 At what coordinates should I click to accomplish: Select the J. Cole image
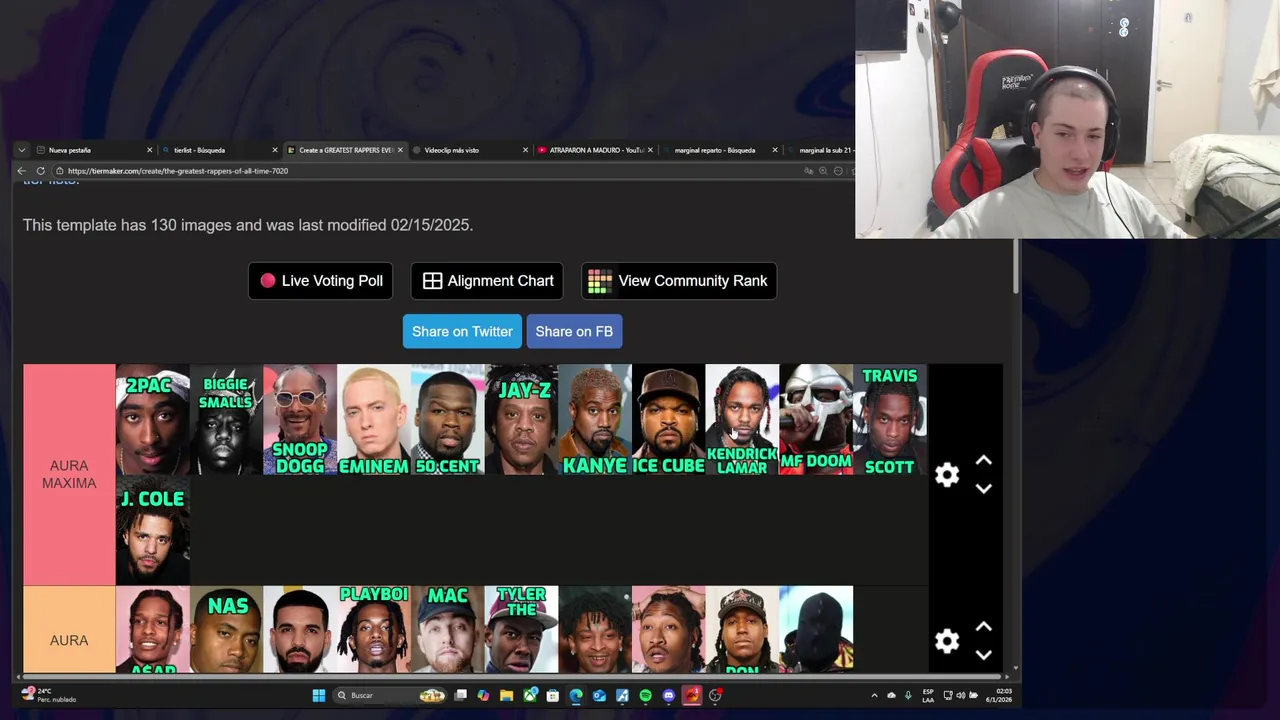[x=152, y=531]
